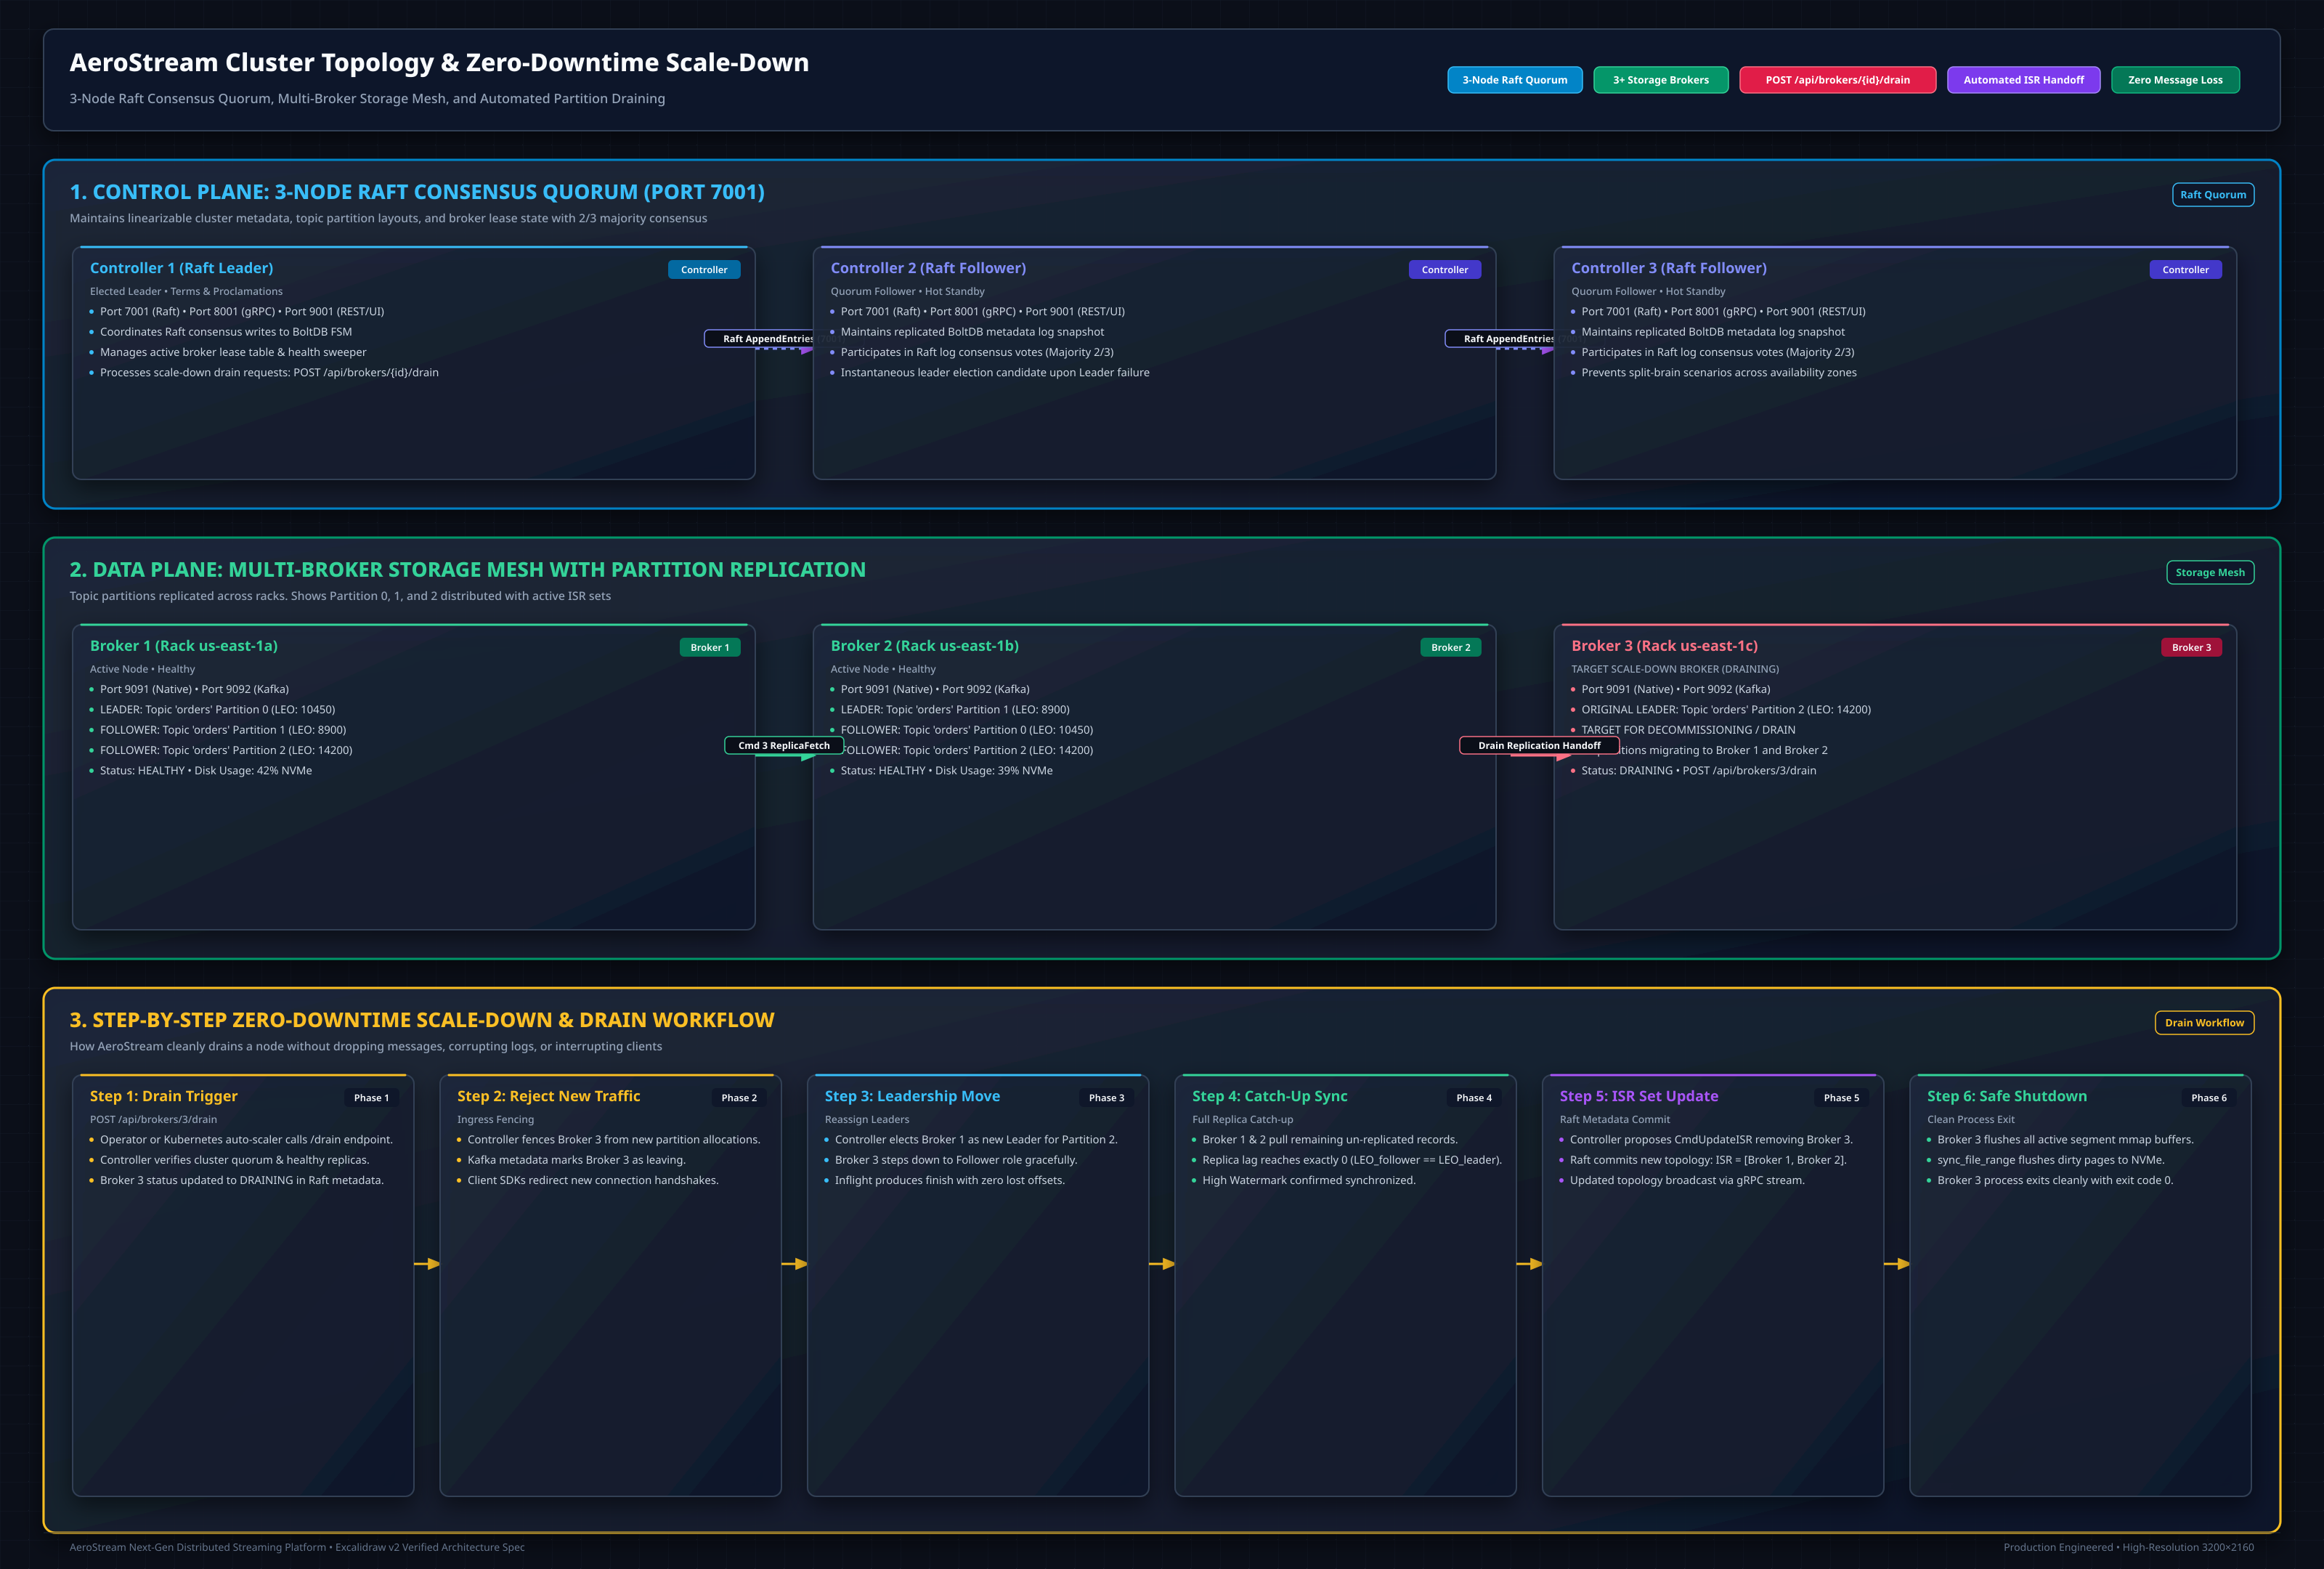
Task: Click the 'Controller 1 (Raft Leader)' card title
Action: 181,268
